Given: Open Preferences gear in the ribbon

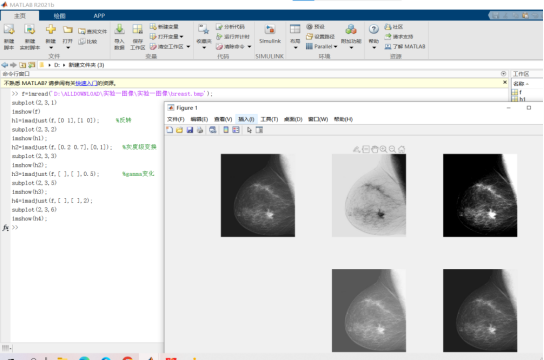Looking at the screenshot, I should [x=315, y=27].
